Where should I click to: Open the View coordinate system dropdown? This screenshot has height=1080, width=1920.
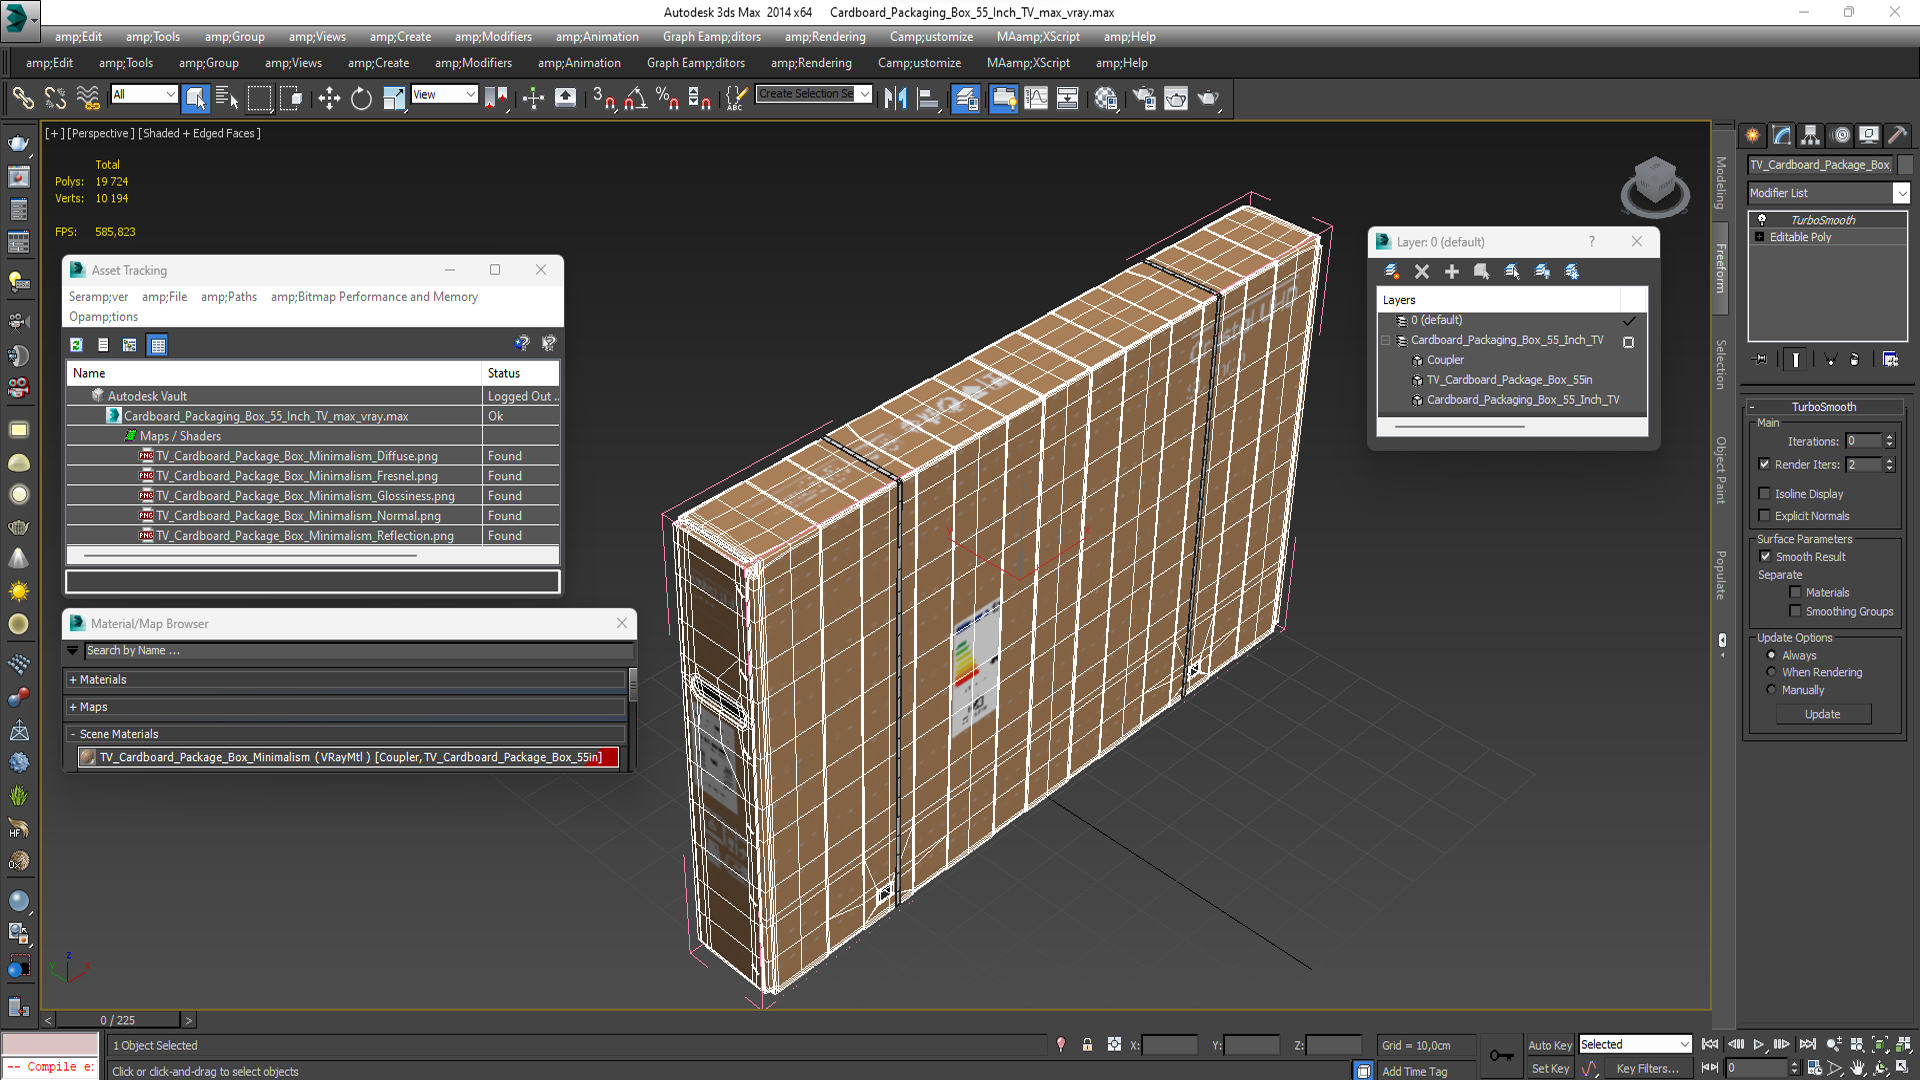tap(445, 94)
